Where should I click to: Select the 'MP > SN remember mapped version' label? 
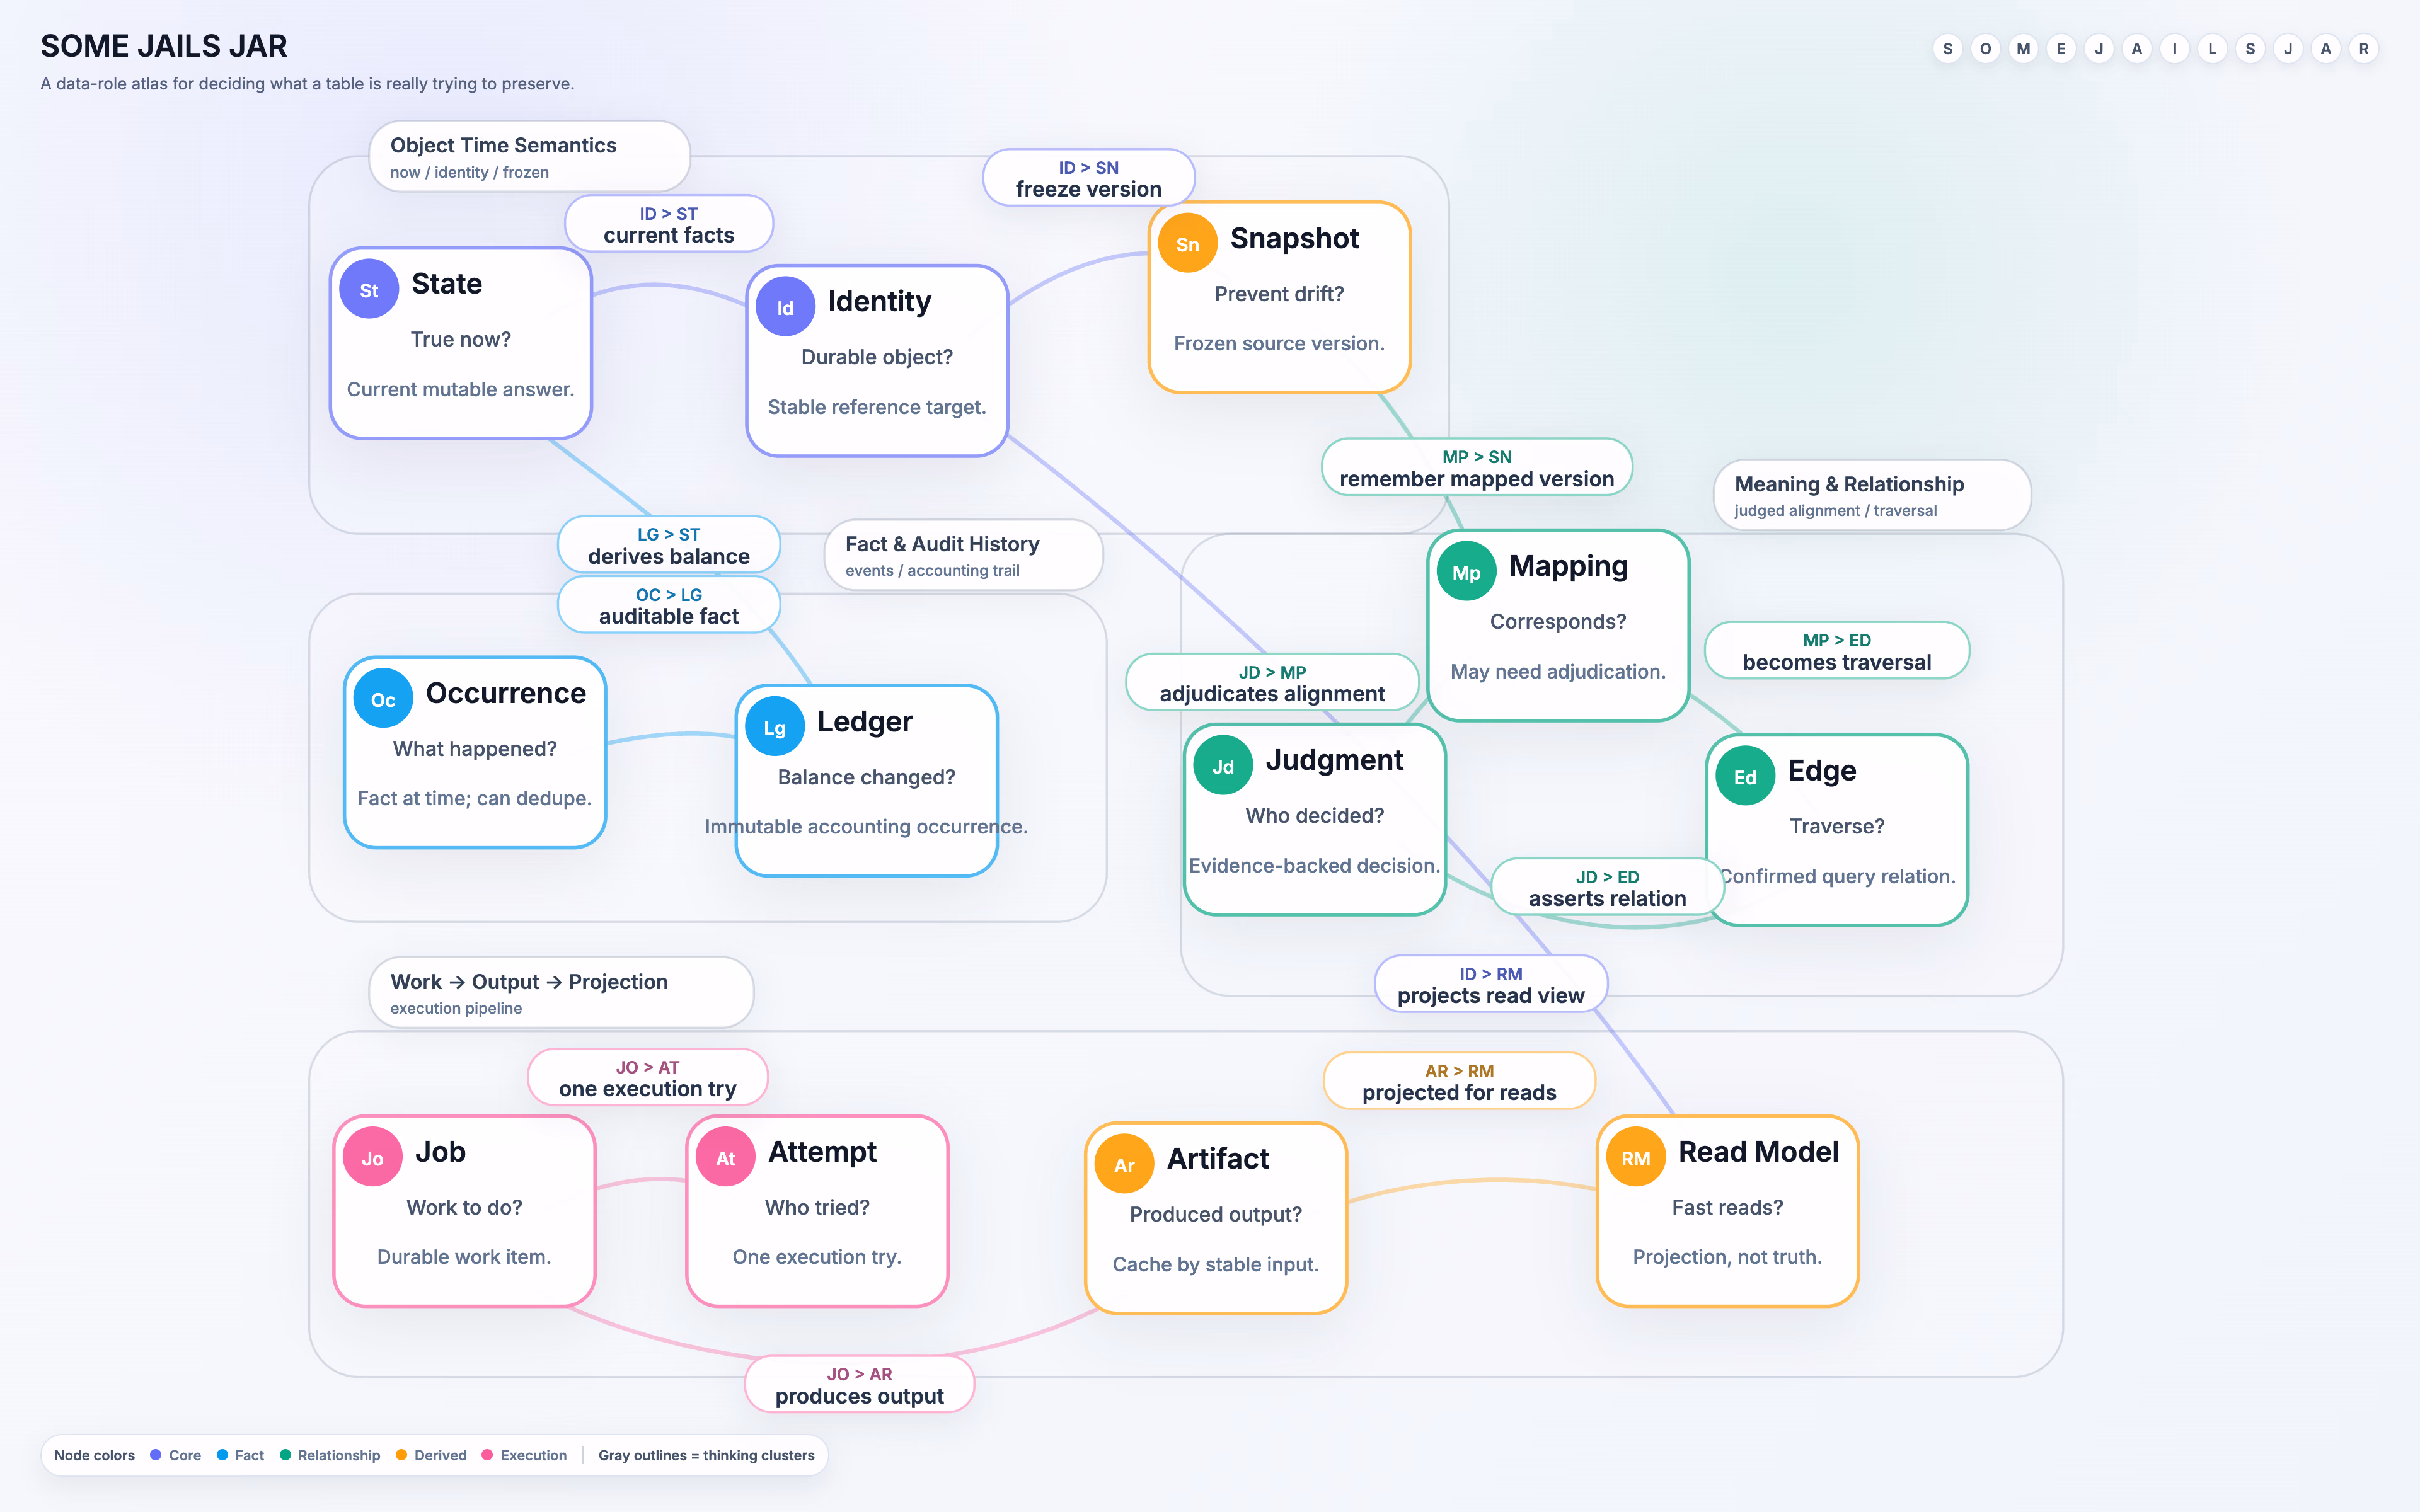(1476, 467)
